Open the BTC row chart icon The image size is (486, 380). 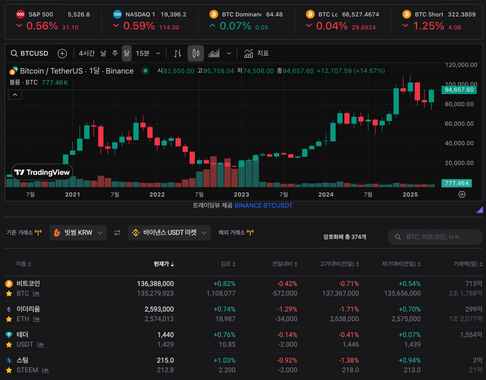point(36,294)
